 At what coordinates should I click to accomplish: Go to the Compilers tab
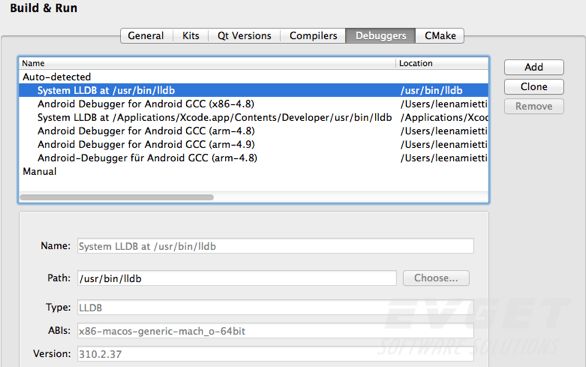[x=313, y=36]
